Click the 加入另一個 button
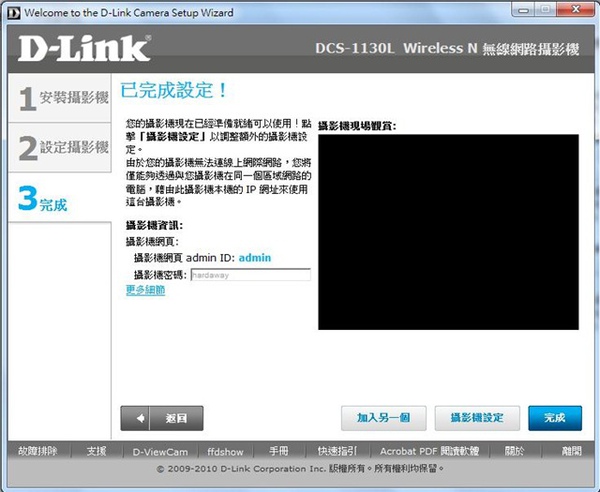 [383, 418]
